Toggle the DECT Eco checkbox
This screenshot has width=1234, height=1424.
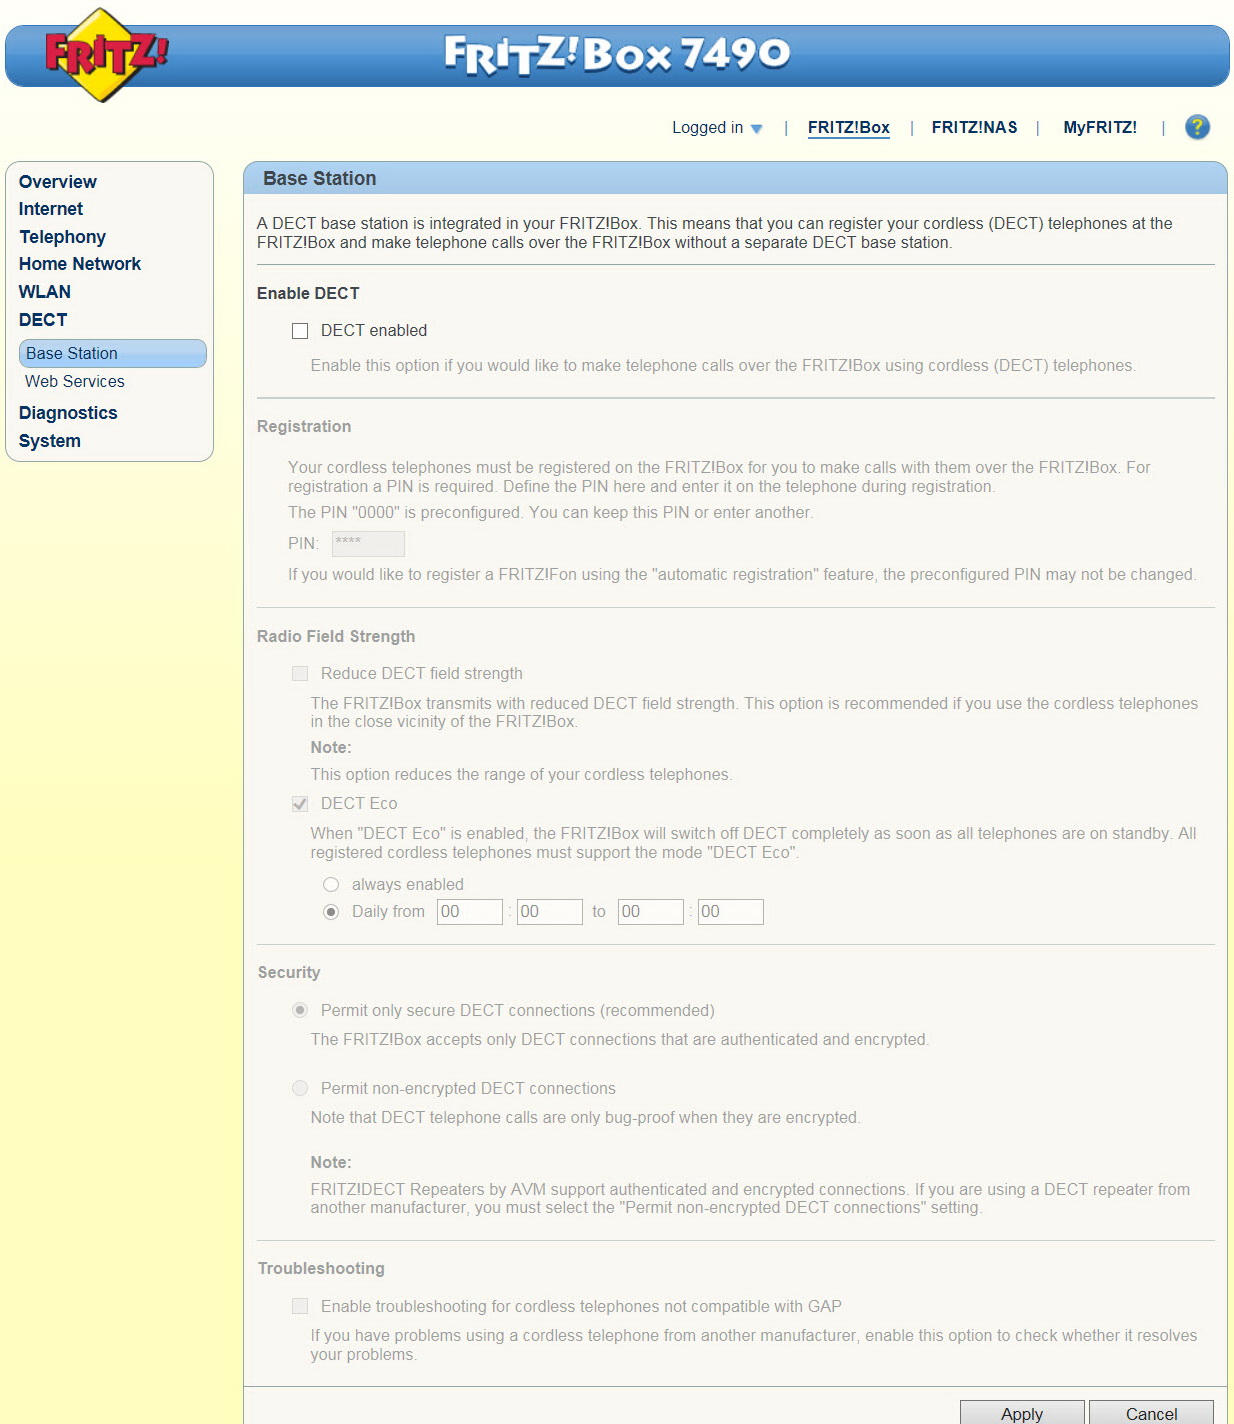pos(300,804)
